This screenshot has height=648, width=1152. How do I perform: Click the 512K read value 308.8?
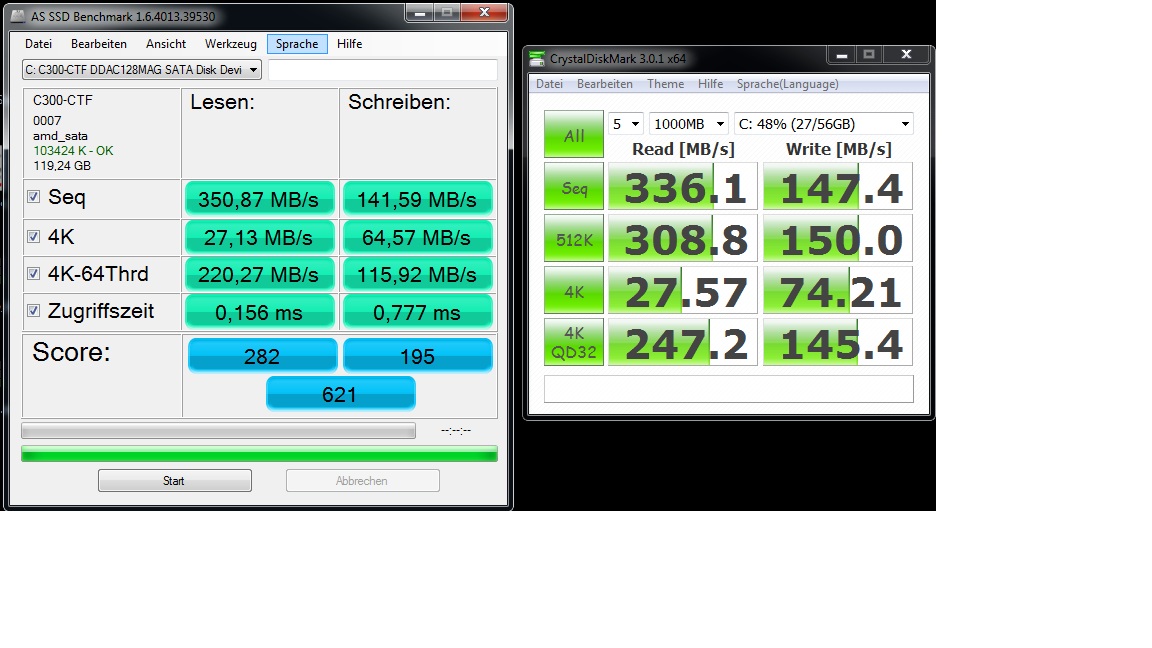(x=683, y=238)
